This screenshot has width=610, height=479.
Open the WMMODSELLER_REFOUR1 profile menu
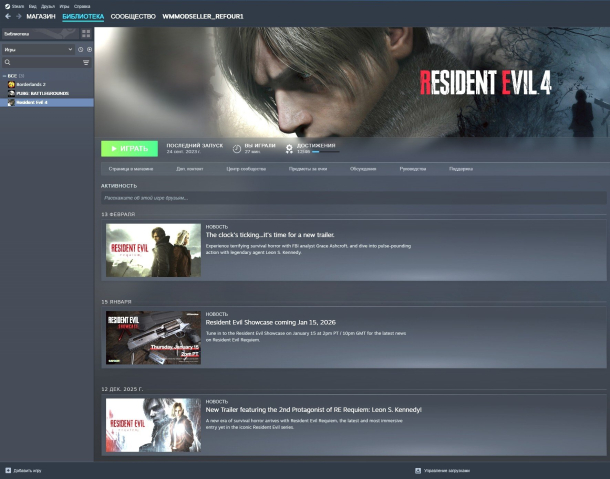203,16
